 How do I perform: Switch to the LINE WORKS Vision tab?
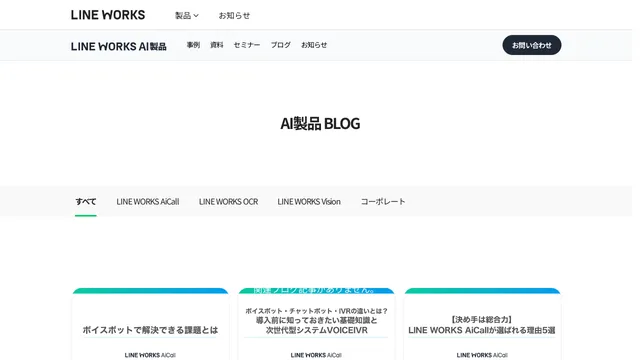tap(309, 202)
